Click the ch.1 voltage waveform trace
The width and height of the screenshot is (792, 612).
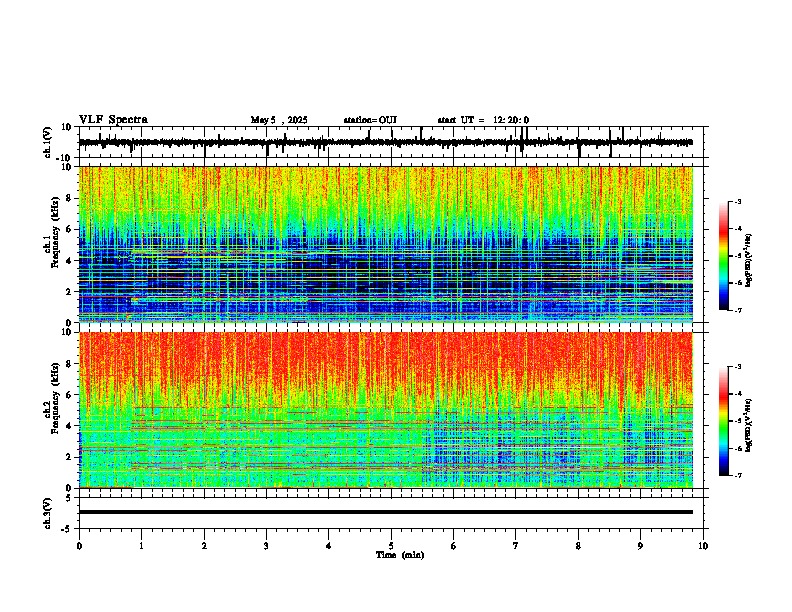click(x=385, y=142)
